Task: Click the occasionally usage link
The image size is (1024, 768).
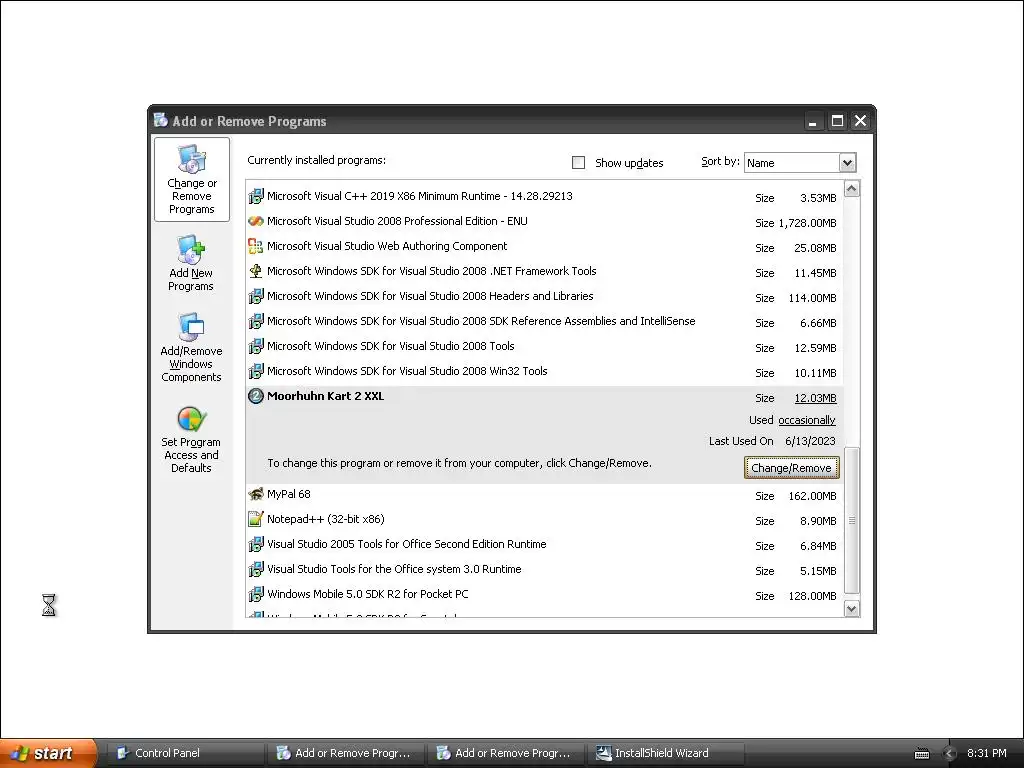Action: [x=807, y=420]
